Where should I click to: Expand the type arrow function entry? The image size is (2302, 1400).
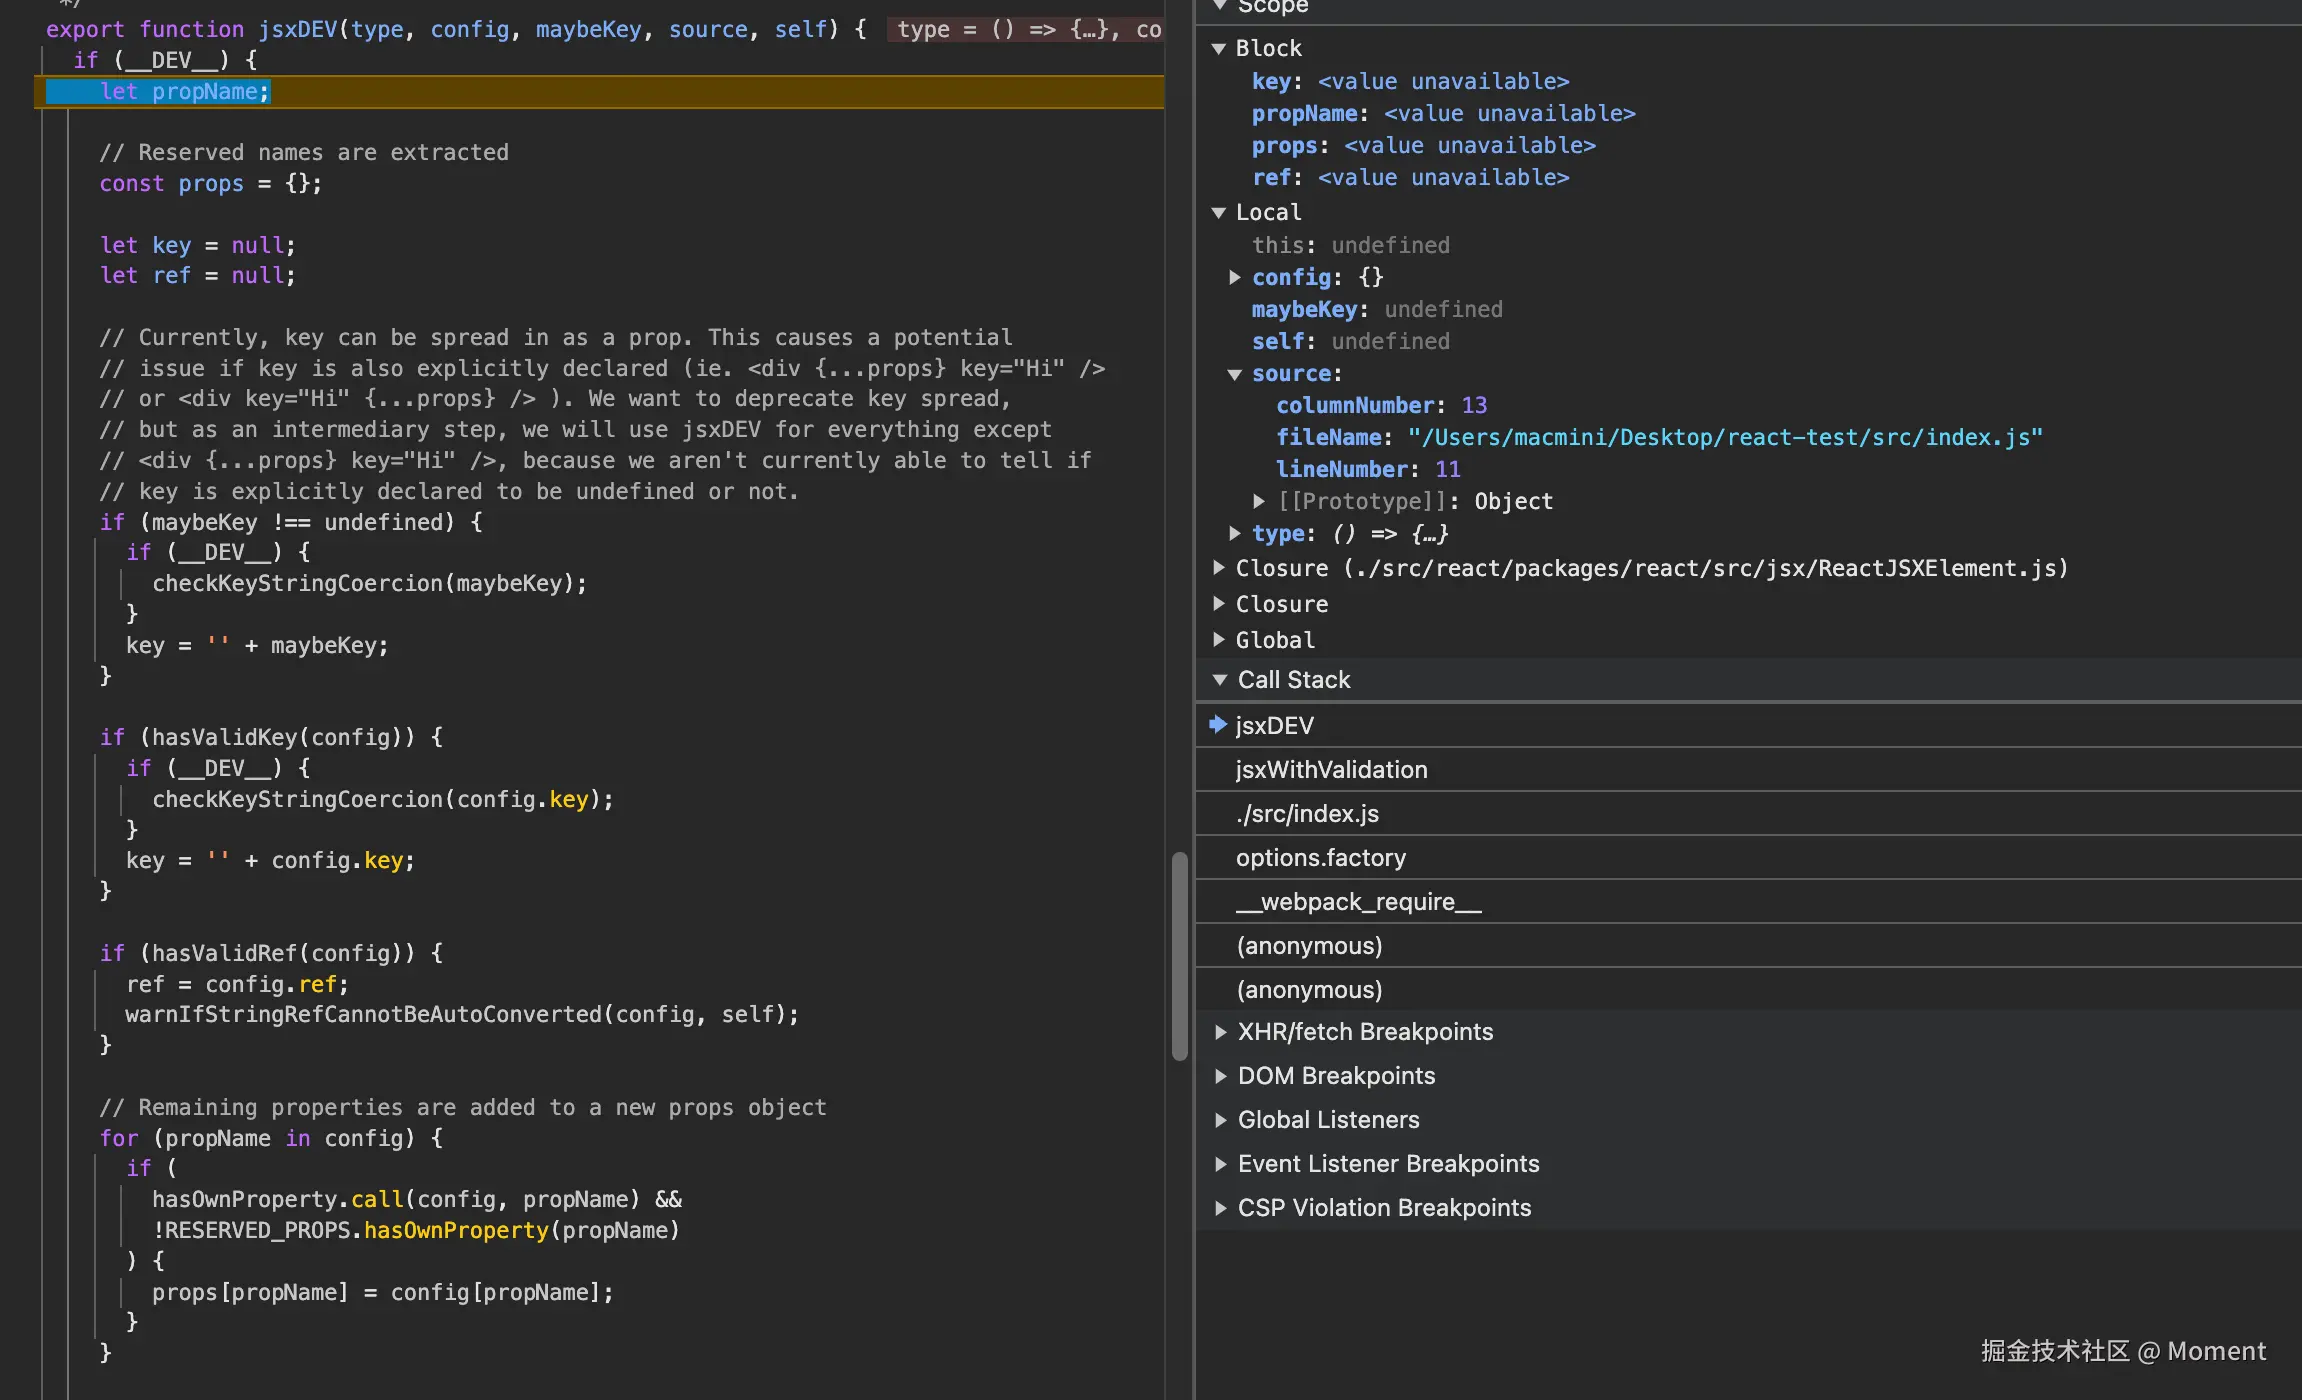point(1235,533)
